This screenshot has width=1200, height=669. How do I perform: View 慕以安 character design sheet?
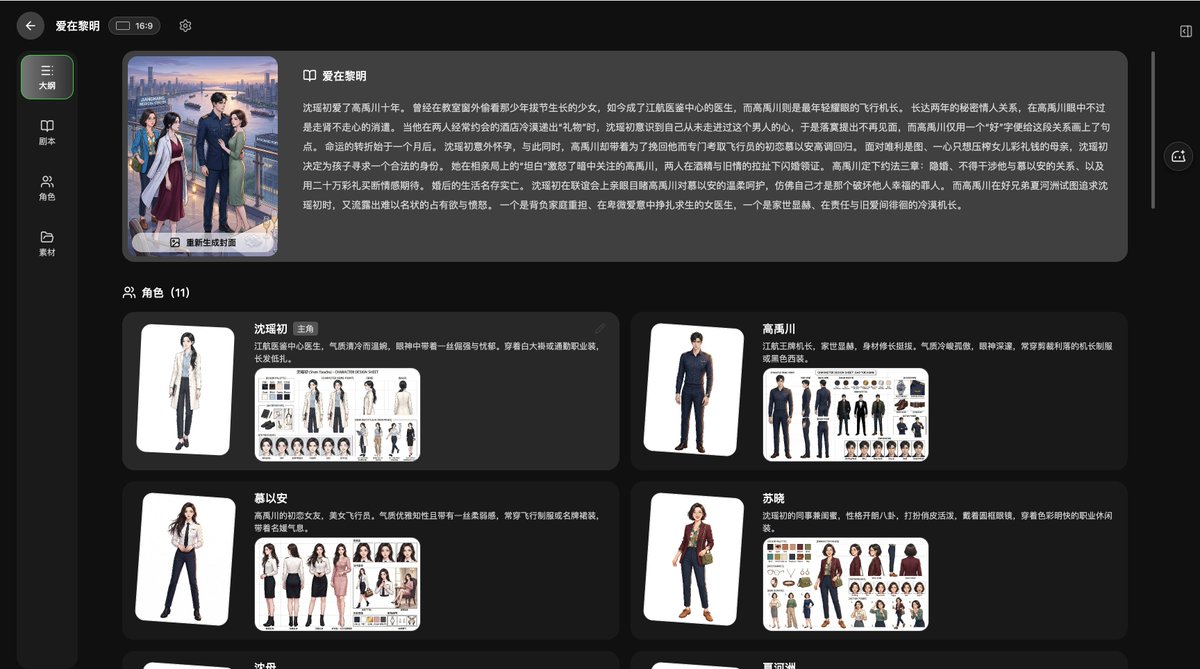tap(337, 584)
